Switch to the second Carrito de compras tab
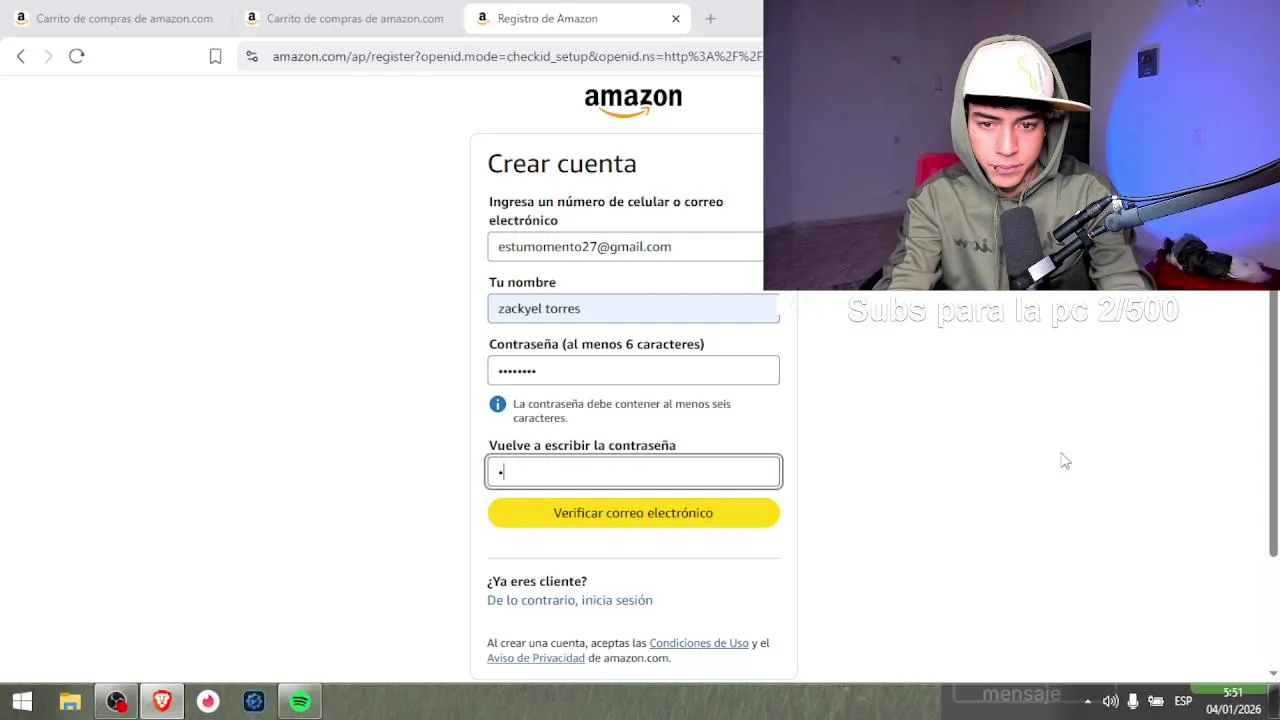Screen dimensions: 1280x720 [x=345, y=18]
